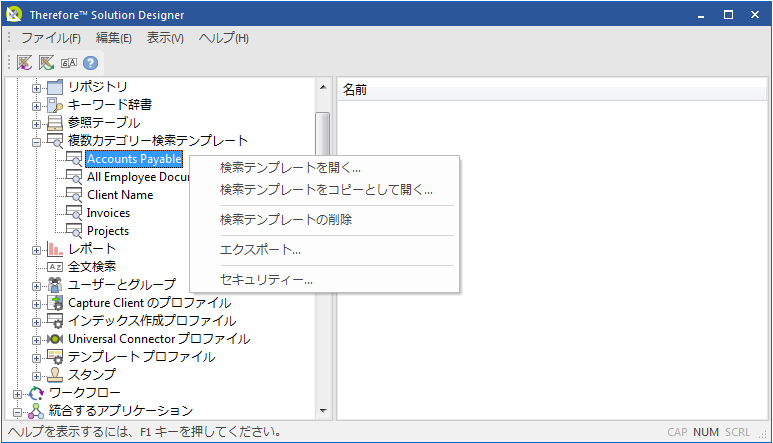Collapse the 複数カテゴリー検索テンプレート node
Image resolution: width=773 pixels, height=443 pixels.
click(37, 141)
